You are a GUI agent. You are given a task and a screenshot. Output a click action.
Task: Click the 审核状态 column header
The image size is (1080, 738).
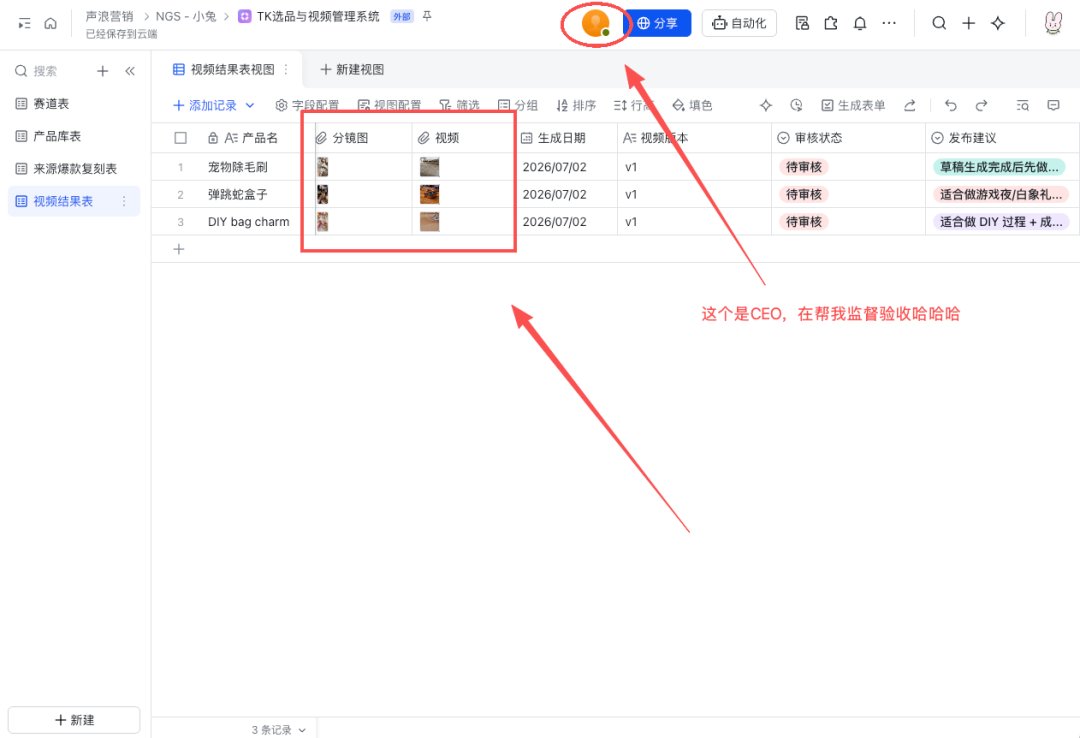tap(849, 138)
